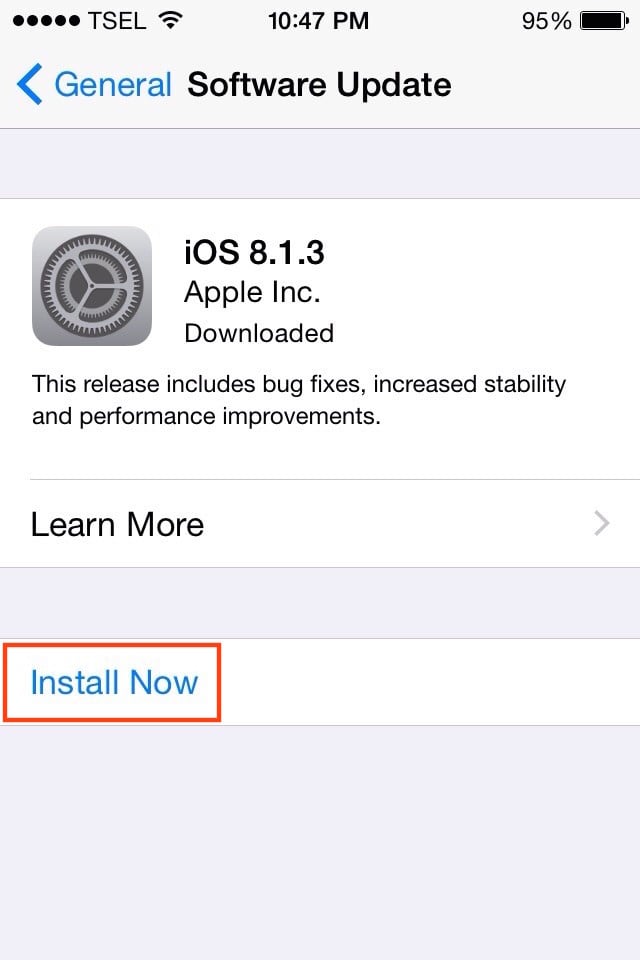Tap empty space right of Install Now
The height and width of the screenshot is (960, 640).
(430, 682)
